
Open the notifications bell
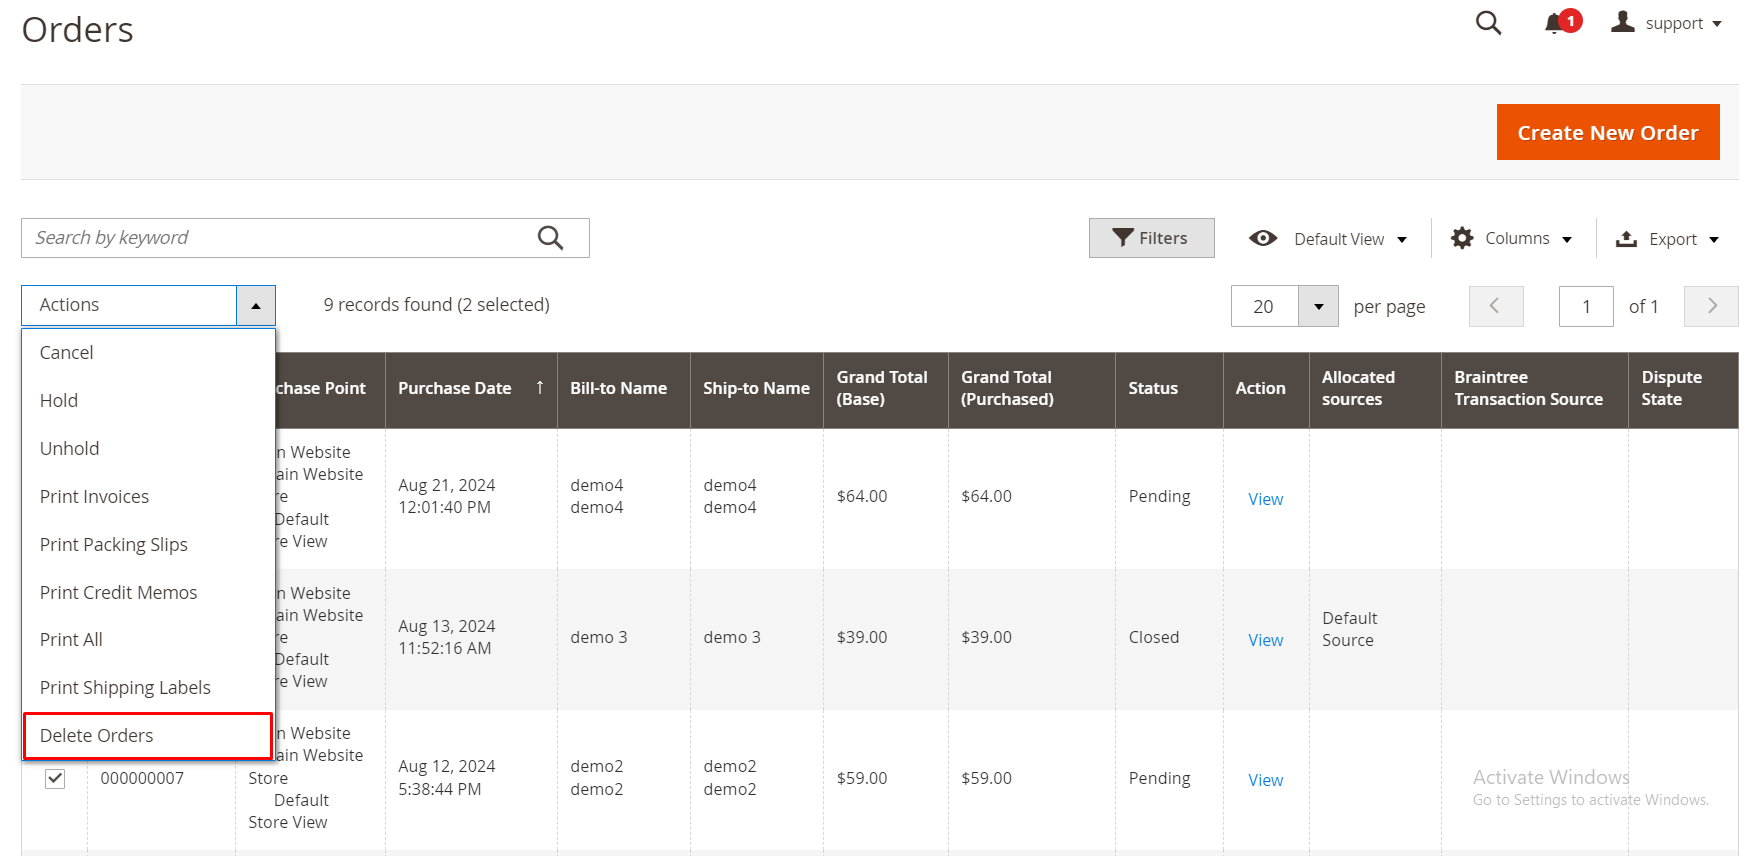1555,23
